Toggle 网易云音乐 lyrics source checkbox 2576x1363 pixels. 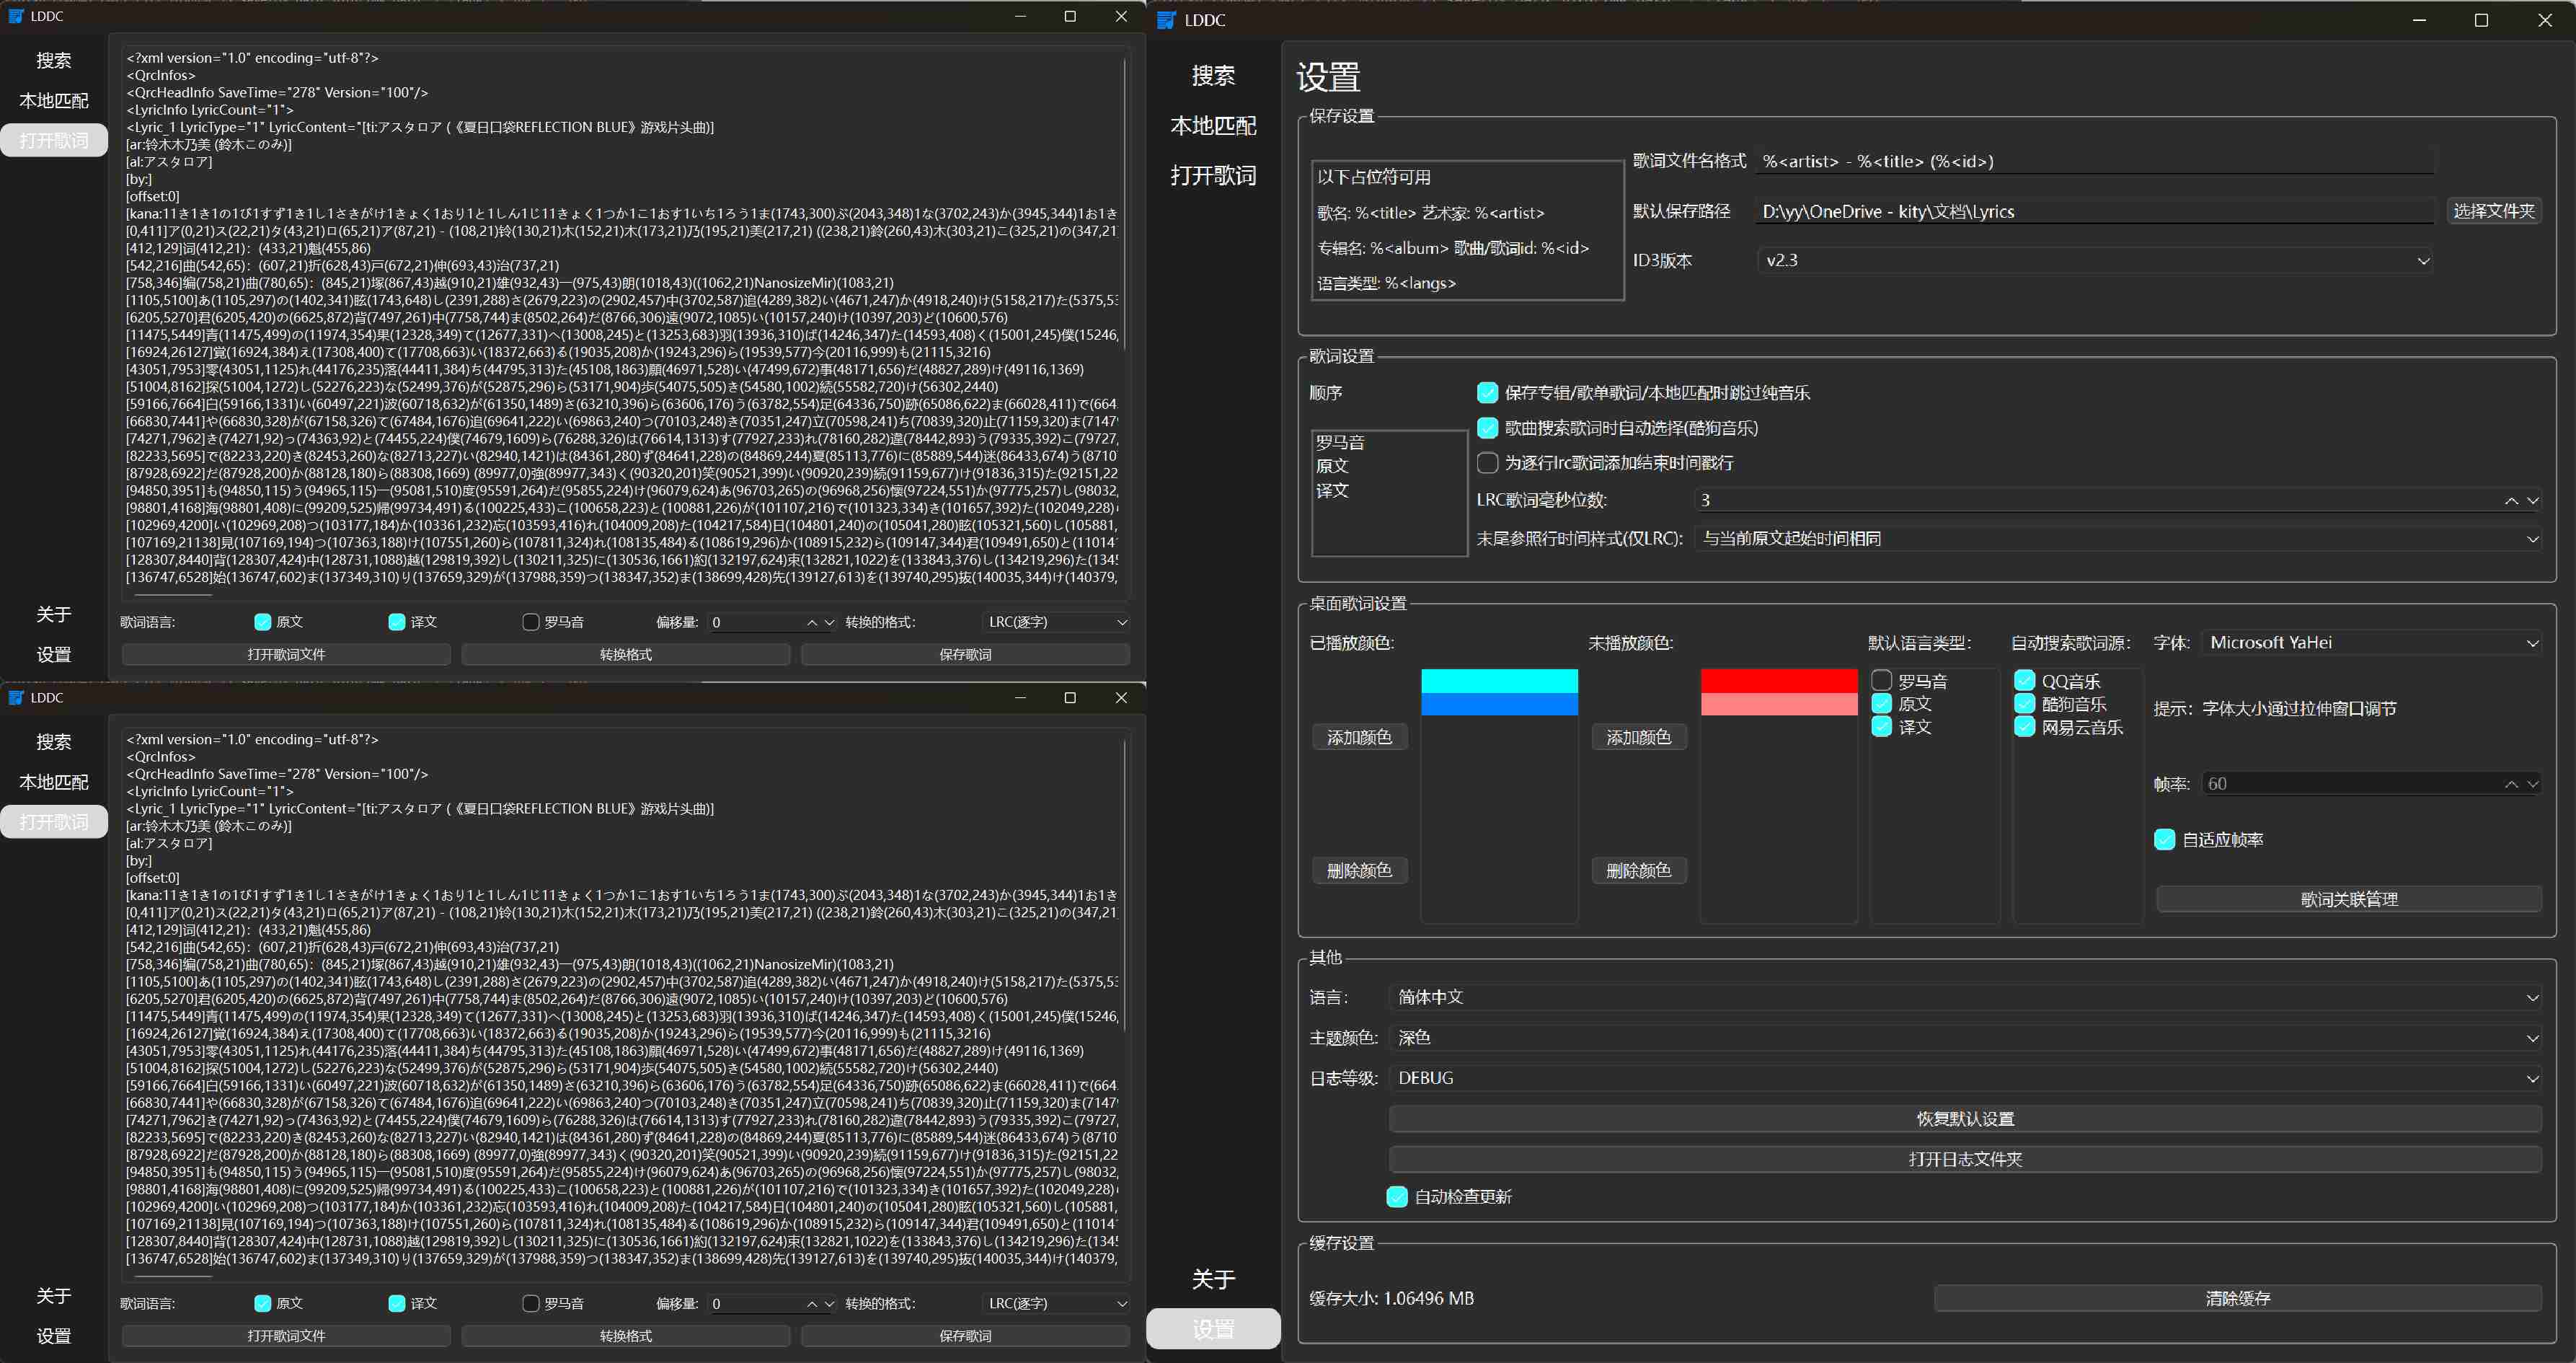(2025, 727)
